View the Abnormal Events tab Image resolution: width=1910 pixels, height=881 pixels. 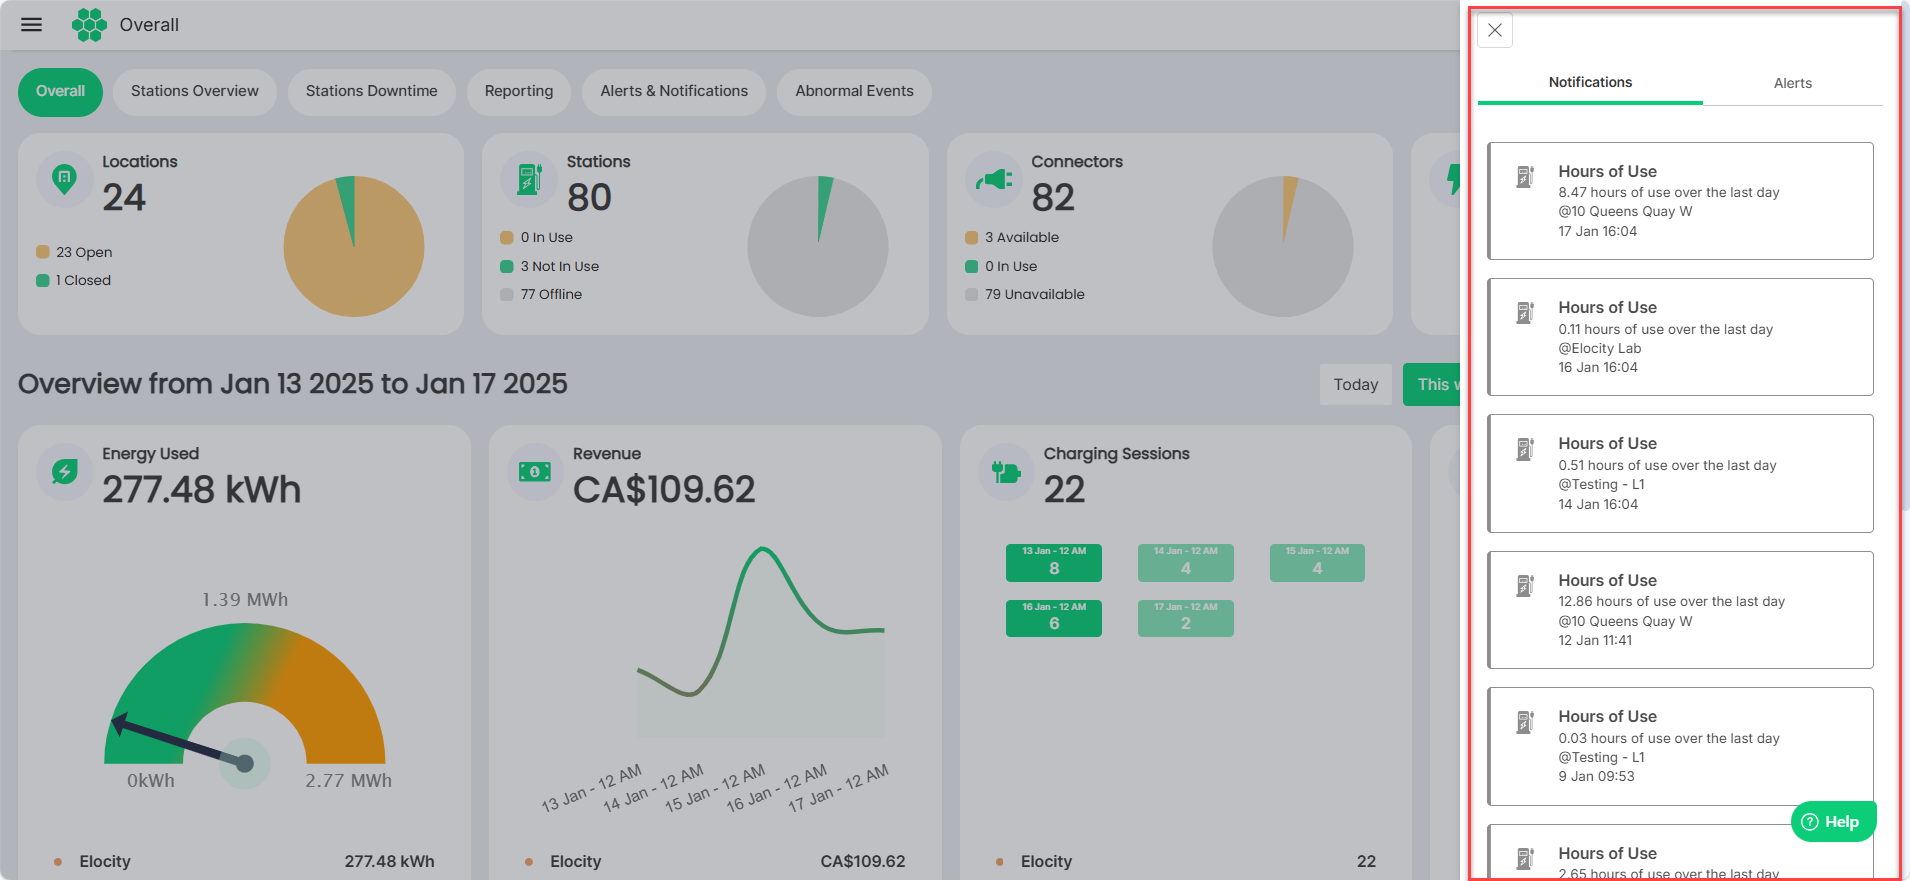tap(855, 91)
